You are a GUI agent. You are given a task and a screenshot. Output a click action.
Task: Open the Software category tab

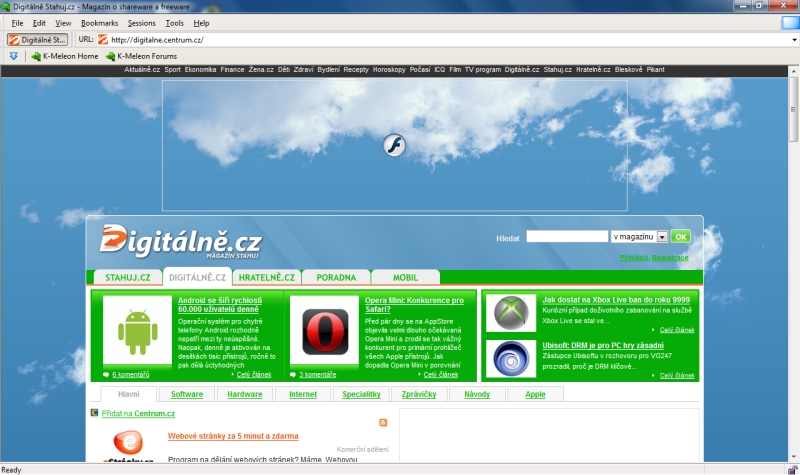(x=187, y=394)
